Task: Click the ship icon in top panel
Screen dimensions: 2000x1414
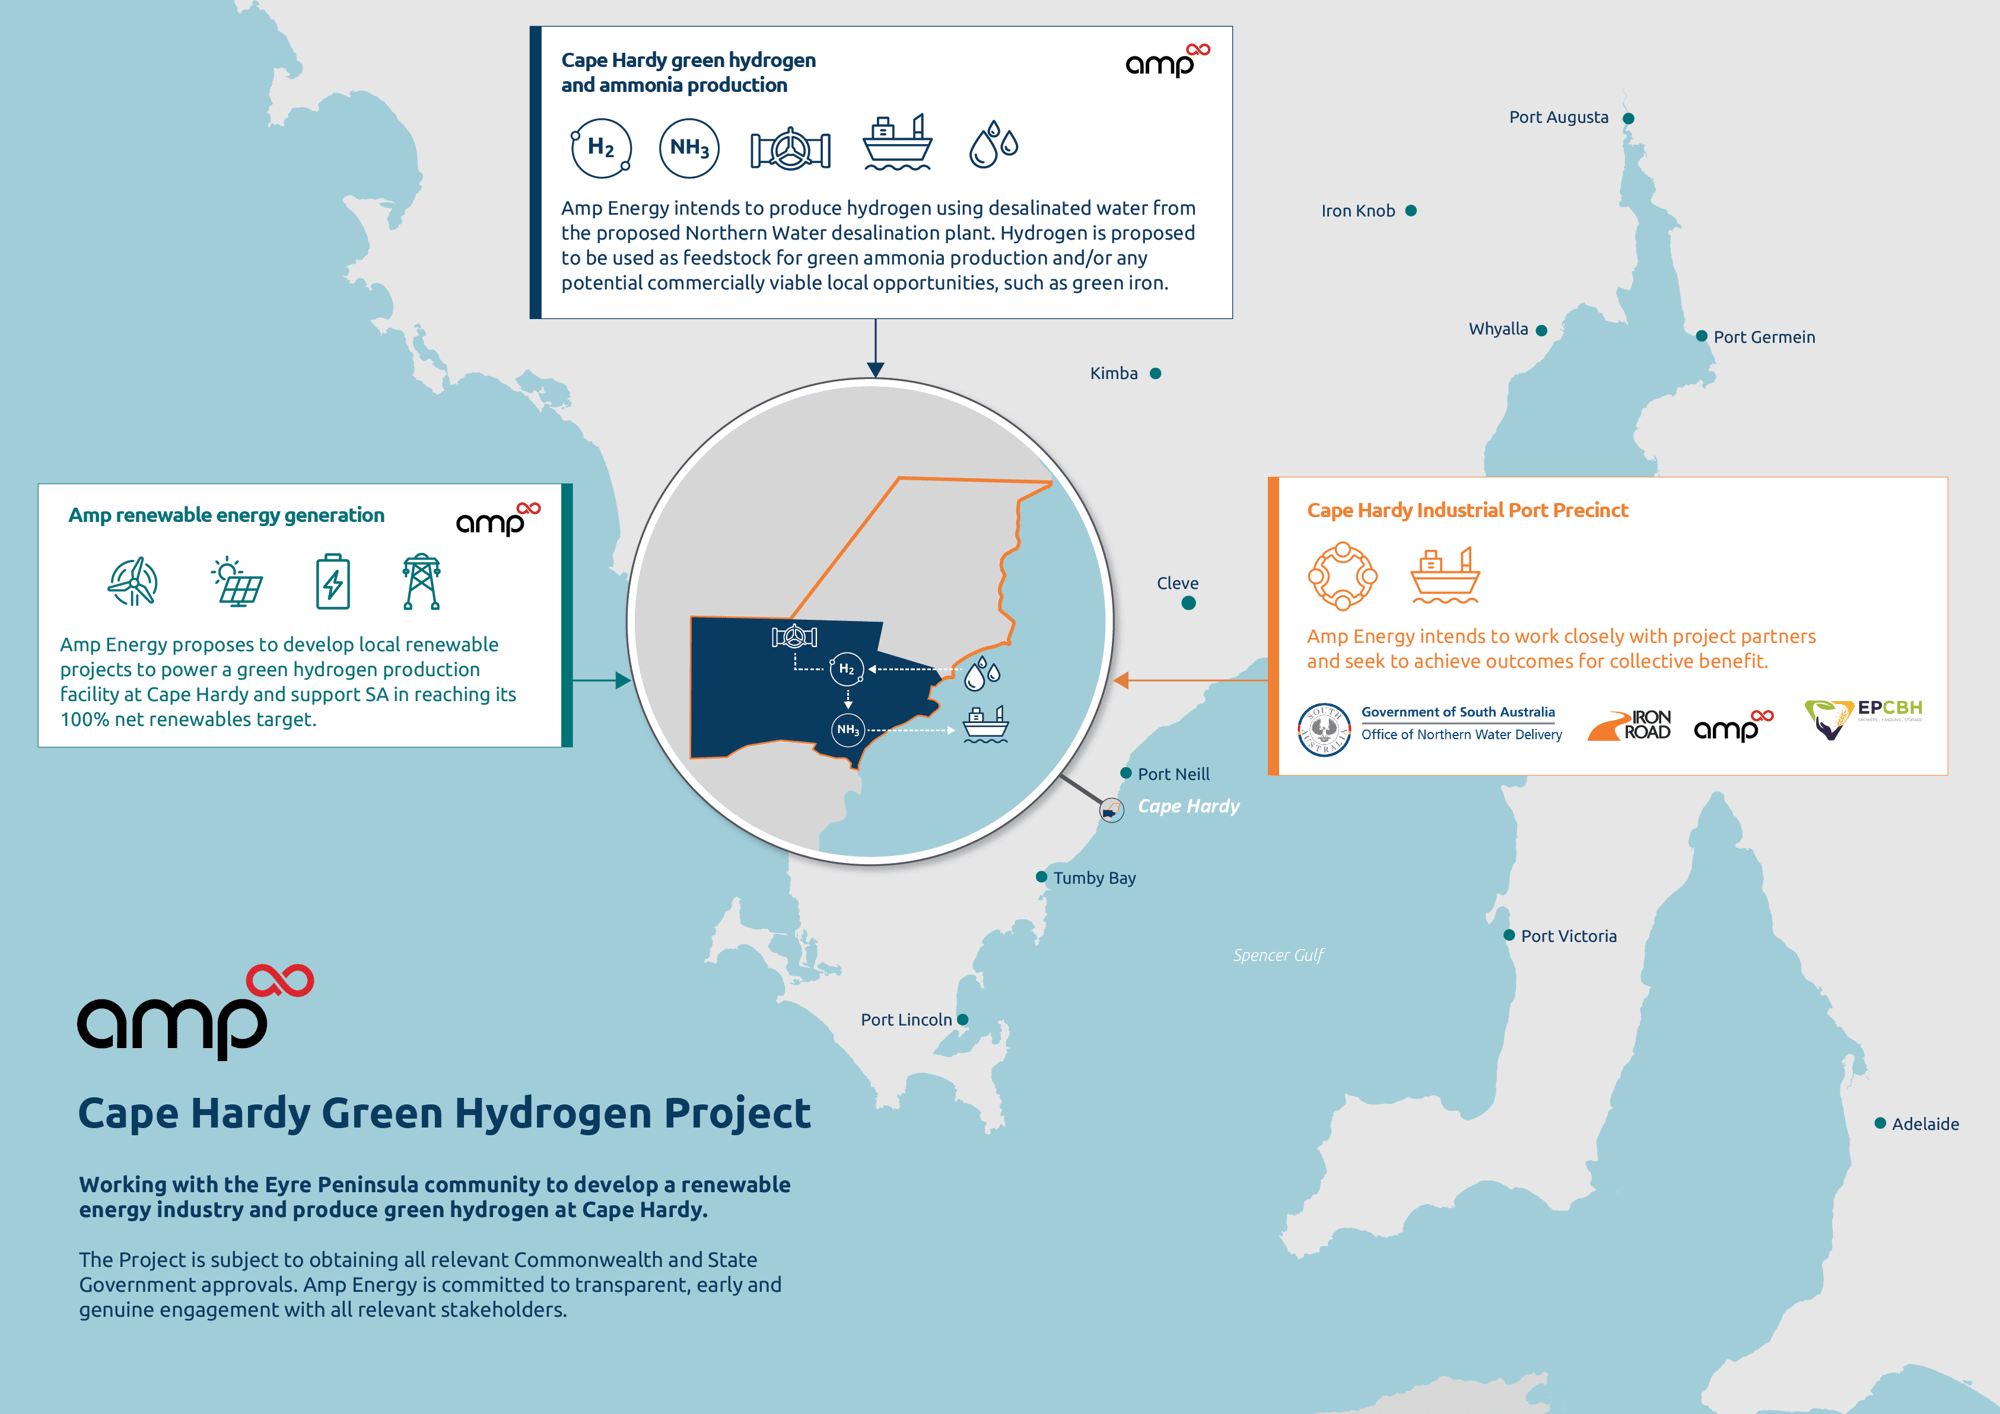Action: (897, 143)
